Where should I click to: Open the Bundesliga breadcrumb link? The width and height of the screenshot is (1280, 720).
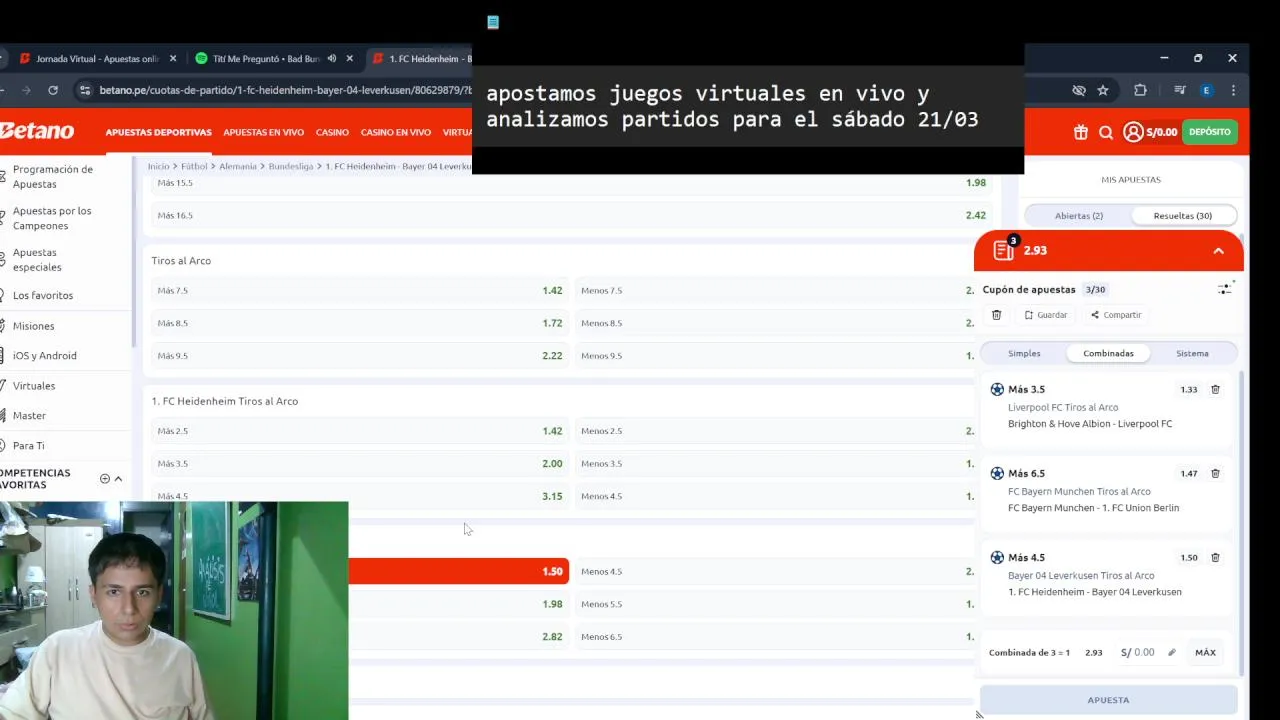[292, 166]
